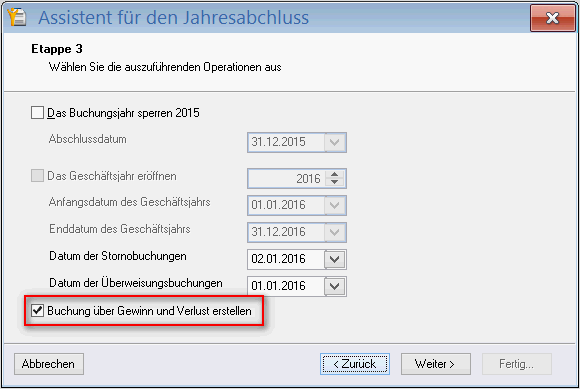Click the 'Datum der Überweisungsbuchungen' label
Viewport: 580px width, 389px height.
coord(136,283)
